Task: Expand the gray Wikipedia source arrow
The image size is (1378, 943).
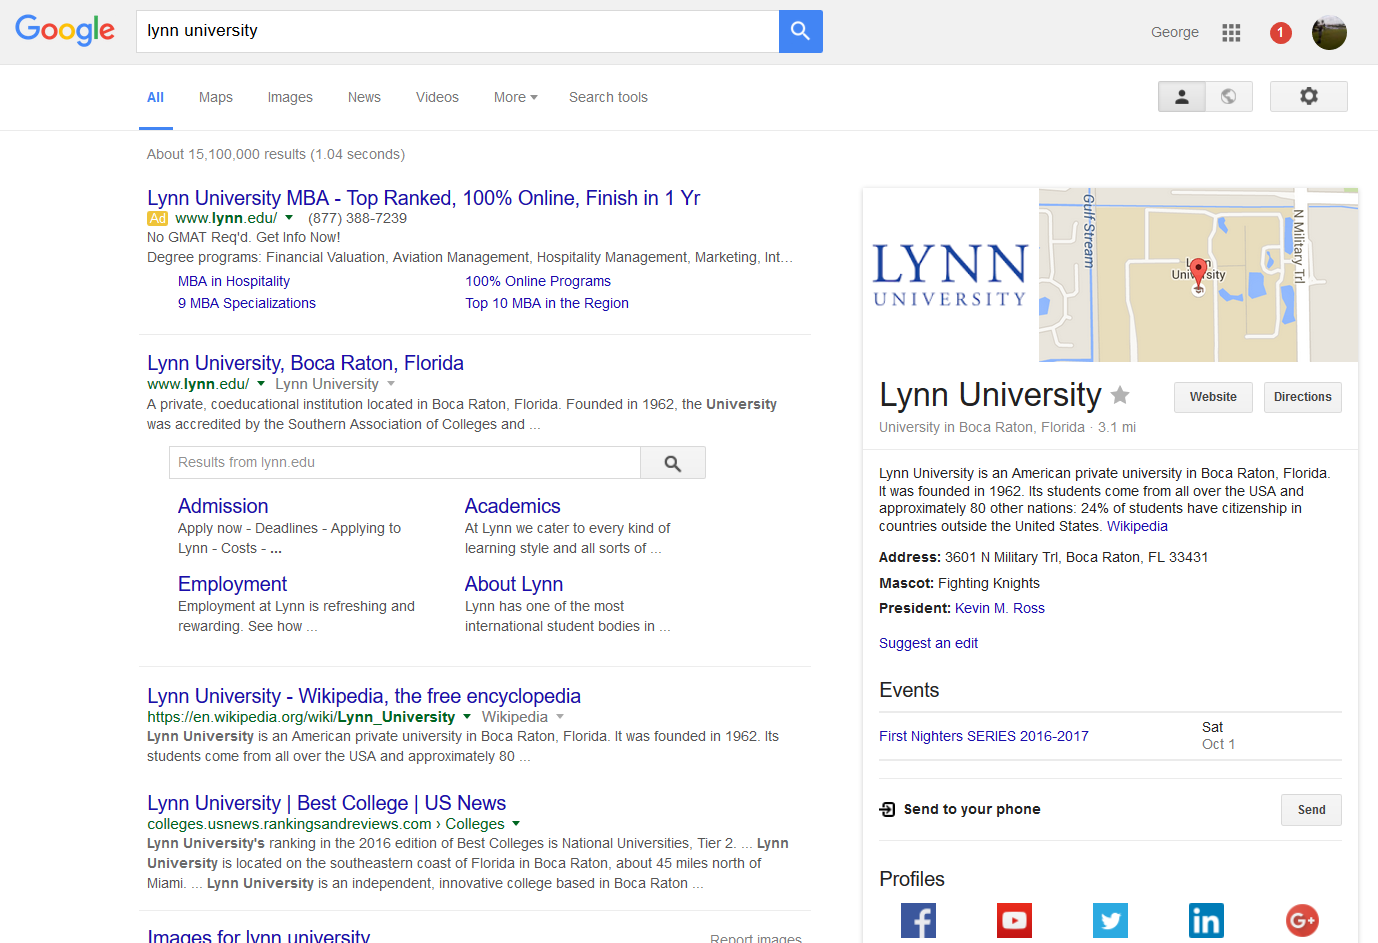Action: point(560,717)
